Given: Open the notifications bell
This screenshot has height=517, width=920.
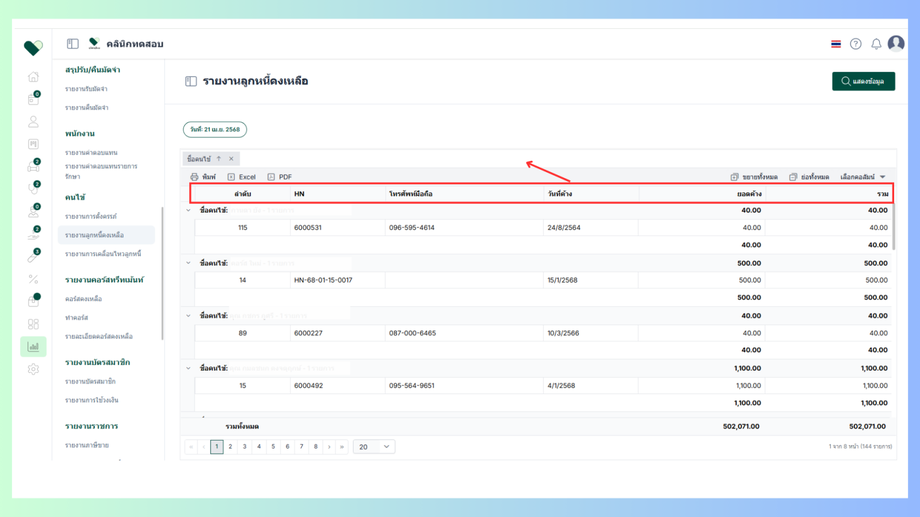Looking at the screenshot, I should tap(876, 44).
